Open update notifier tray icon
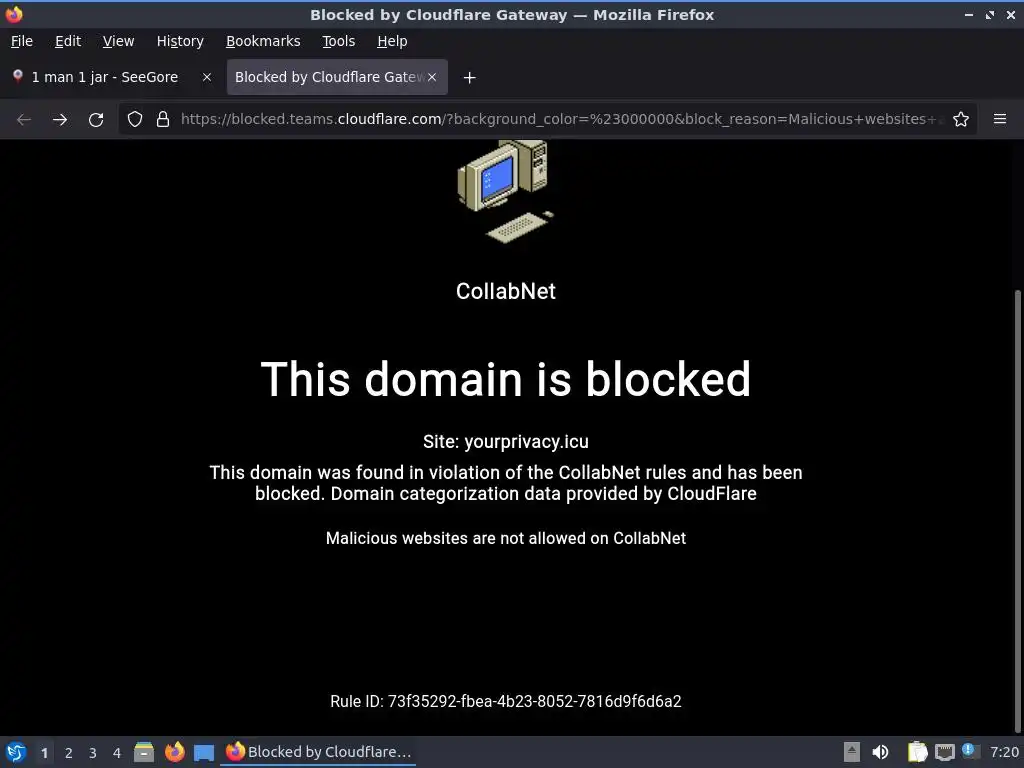The image size is (1024, 768). tap(969, 751)
